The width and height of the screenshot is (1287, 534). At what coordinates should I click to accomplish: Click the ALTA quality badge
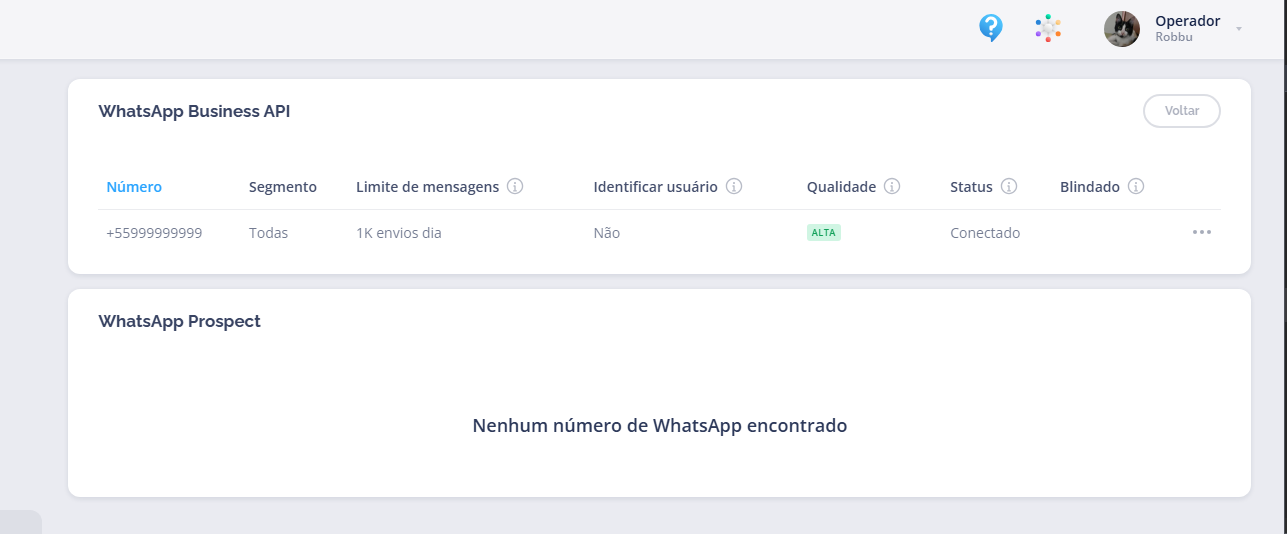(824, 232)
